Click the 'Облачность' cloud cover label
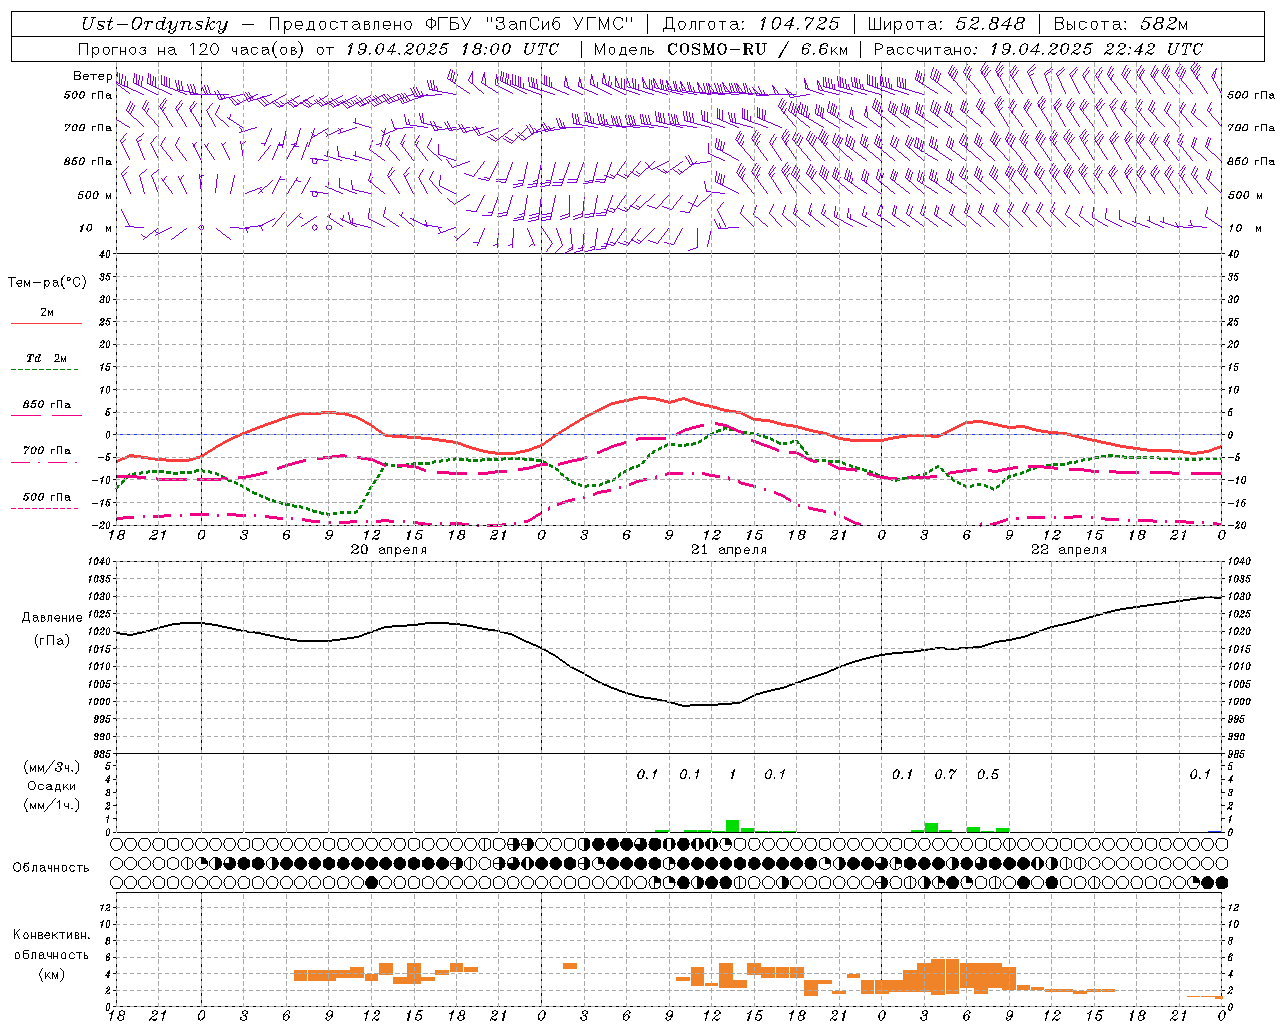1280x1024 pixels. click(x=51, y=868)
